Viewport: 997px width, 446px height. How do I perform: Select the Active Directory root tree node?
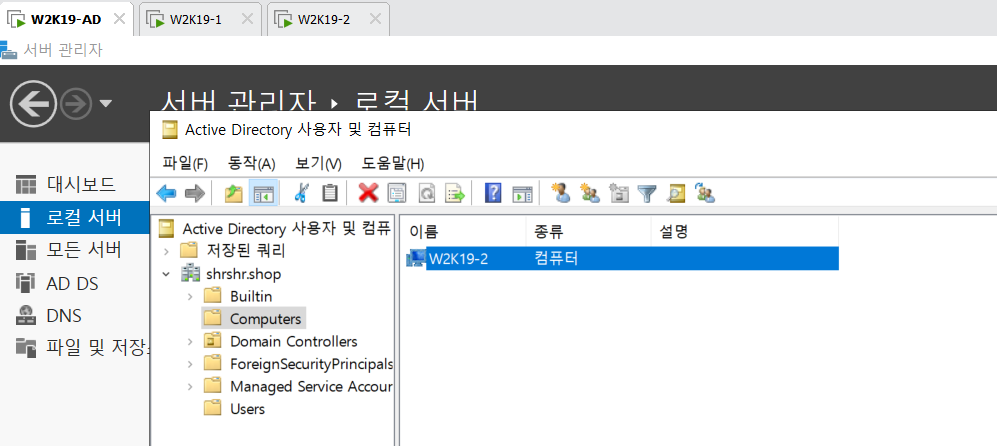coord(285,228)
